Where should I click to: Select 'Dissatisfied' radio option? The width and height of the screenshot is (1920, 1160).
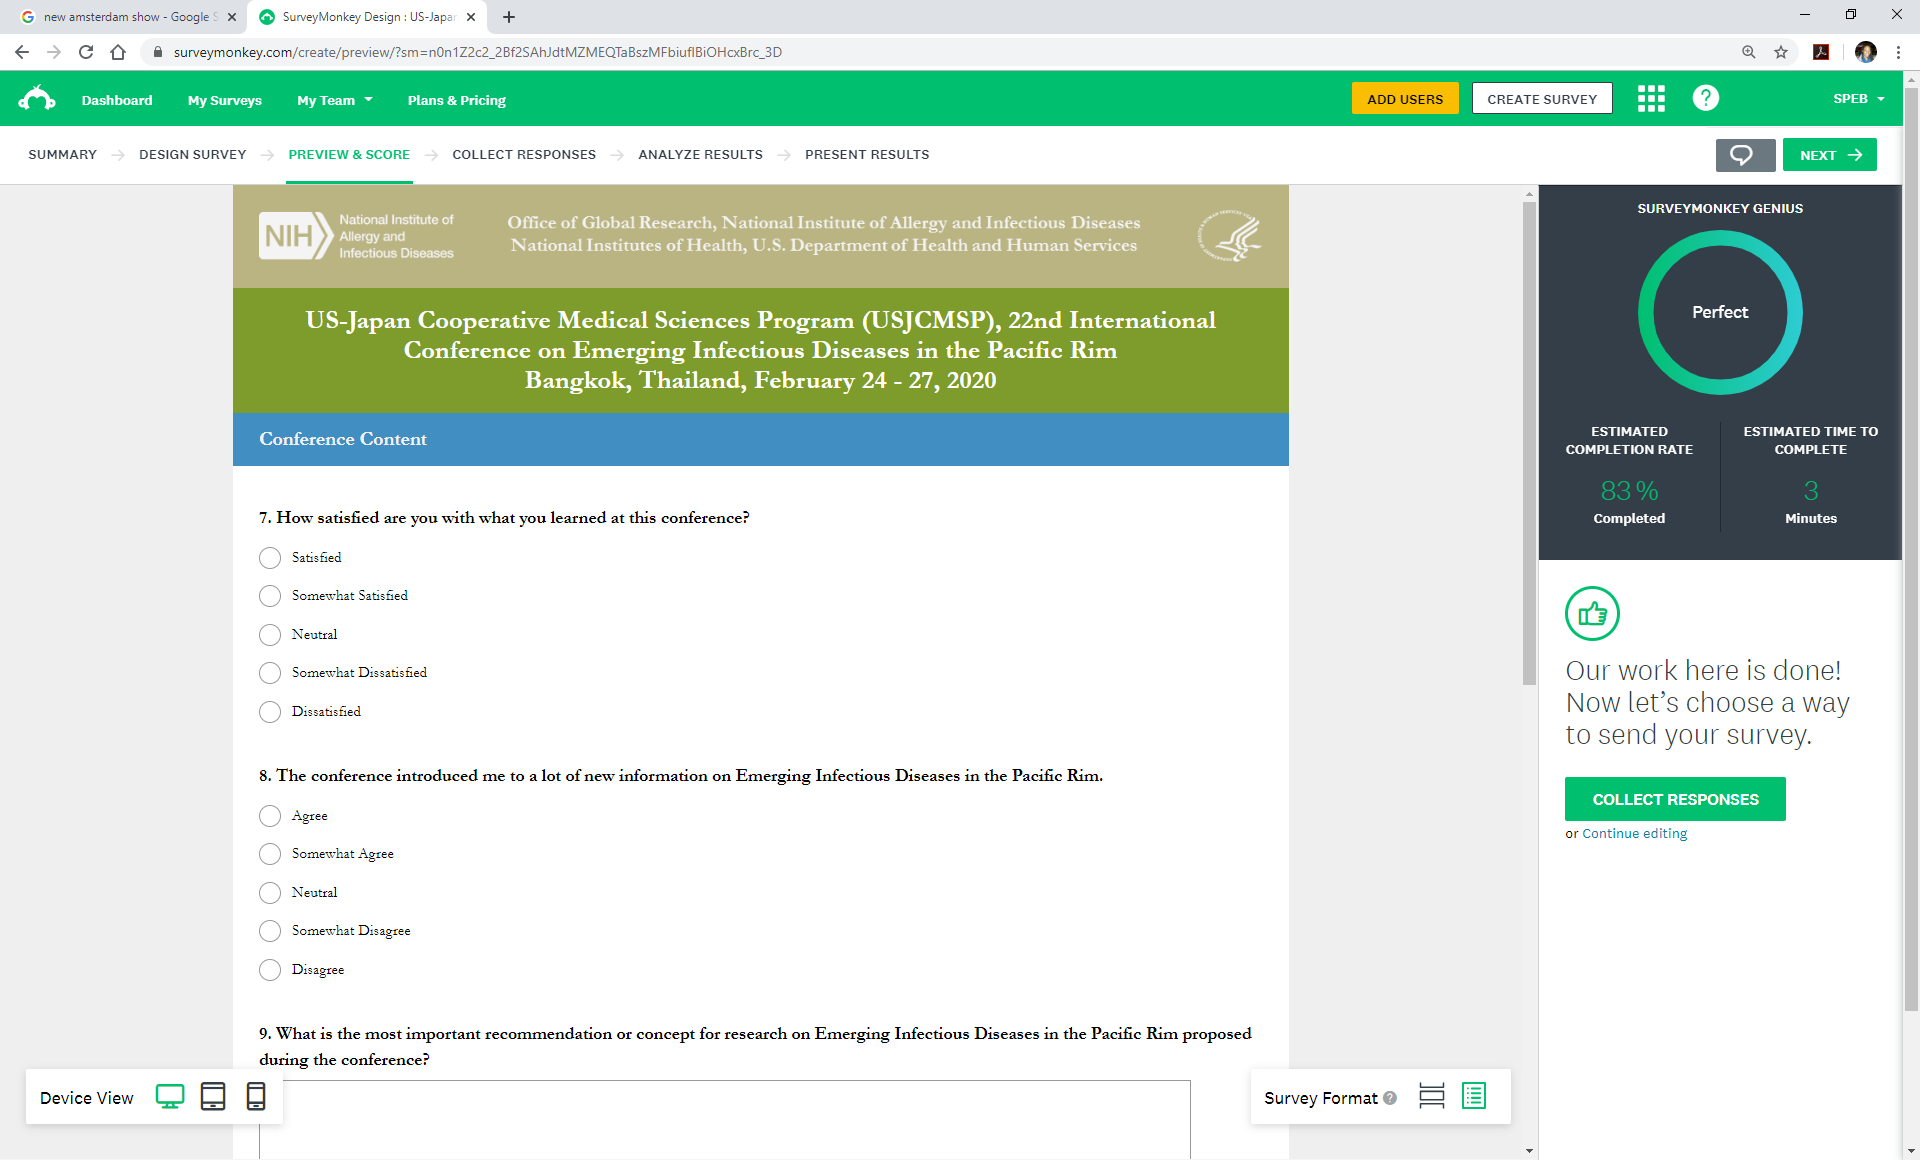point(270,712)
